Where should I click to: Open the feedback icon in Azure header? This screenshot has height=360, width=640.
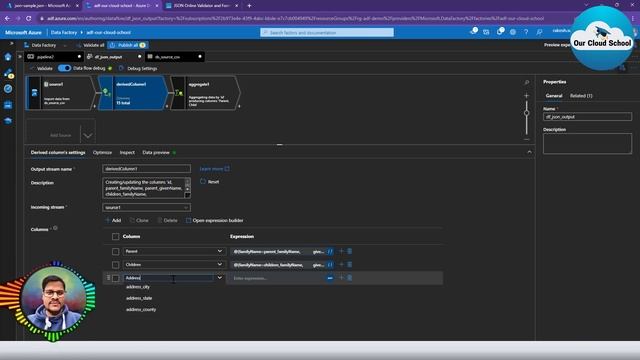[539, 32]
